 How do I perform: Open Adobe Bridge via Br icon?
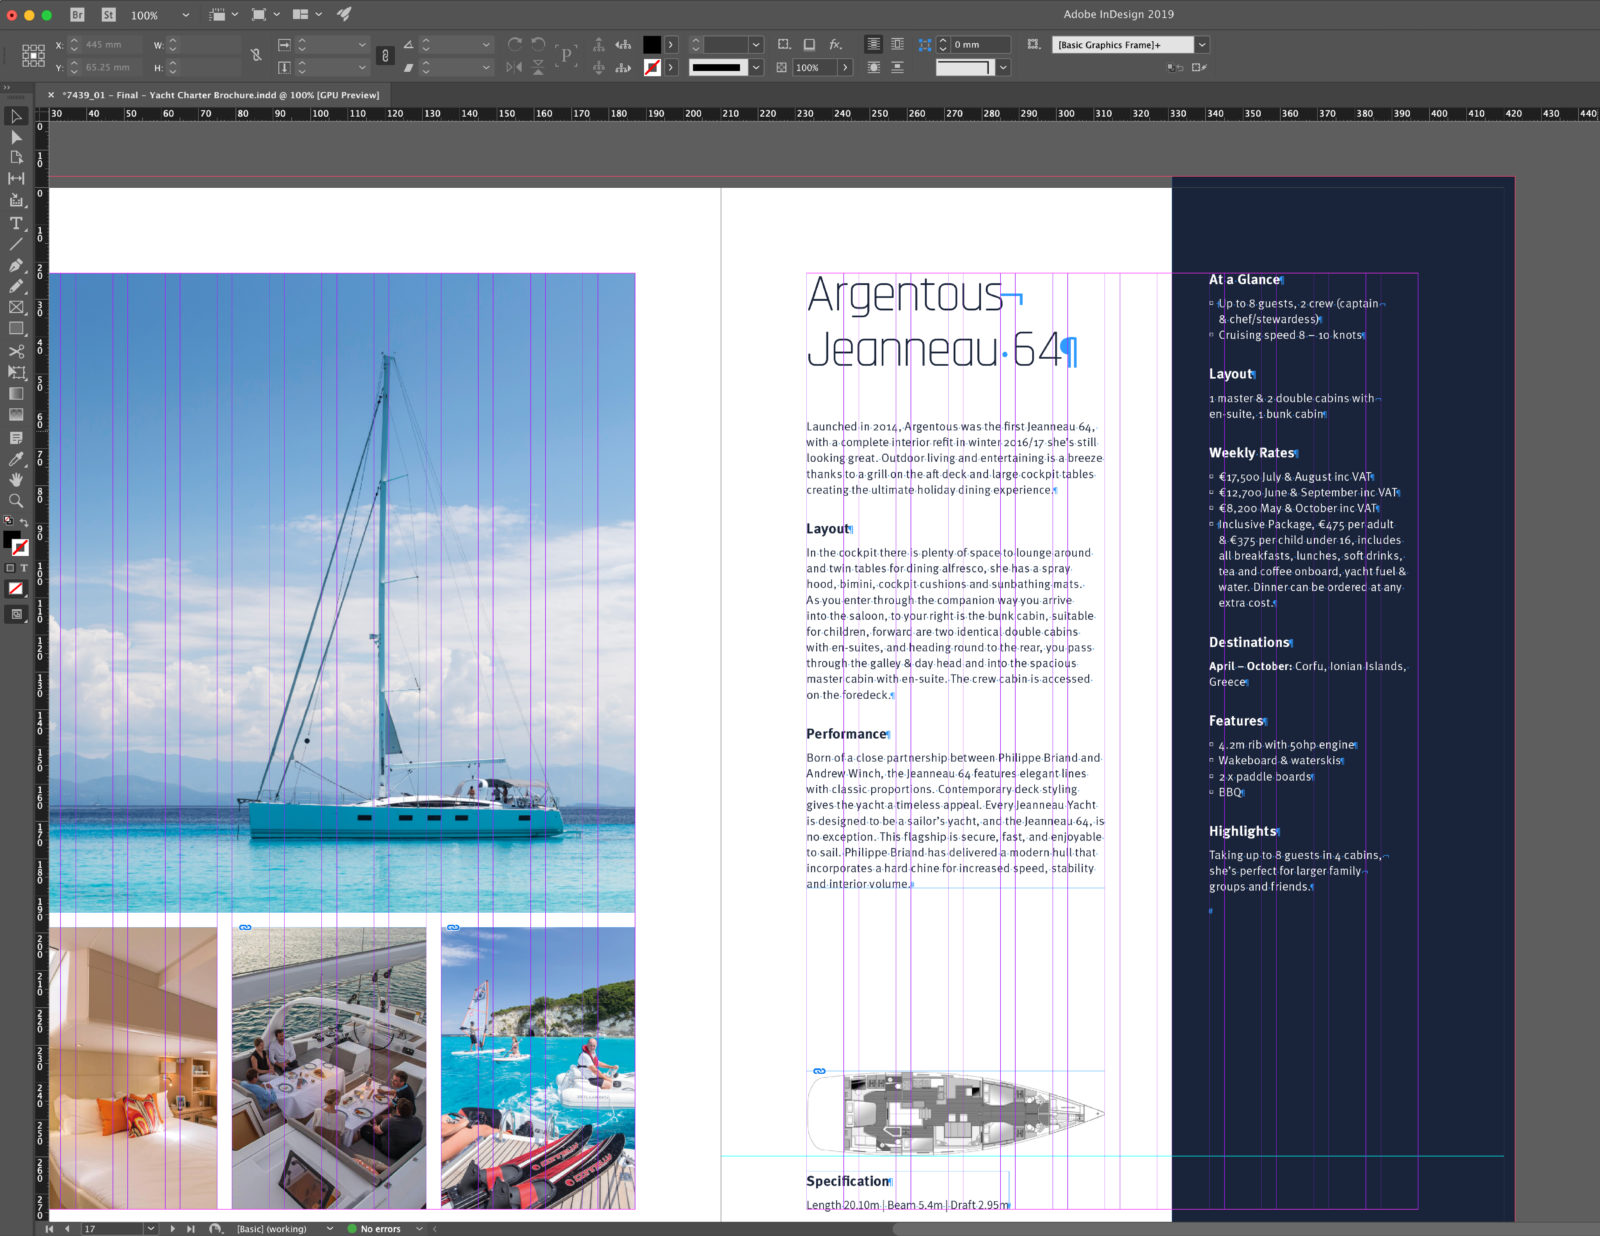[x=78, y=15]
